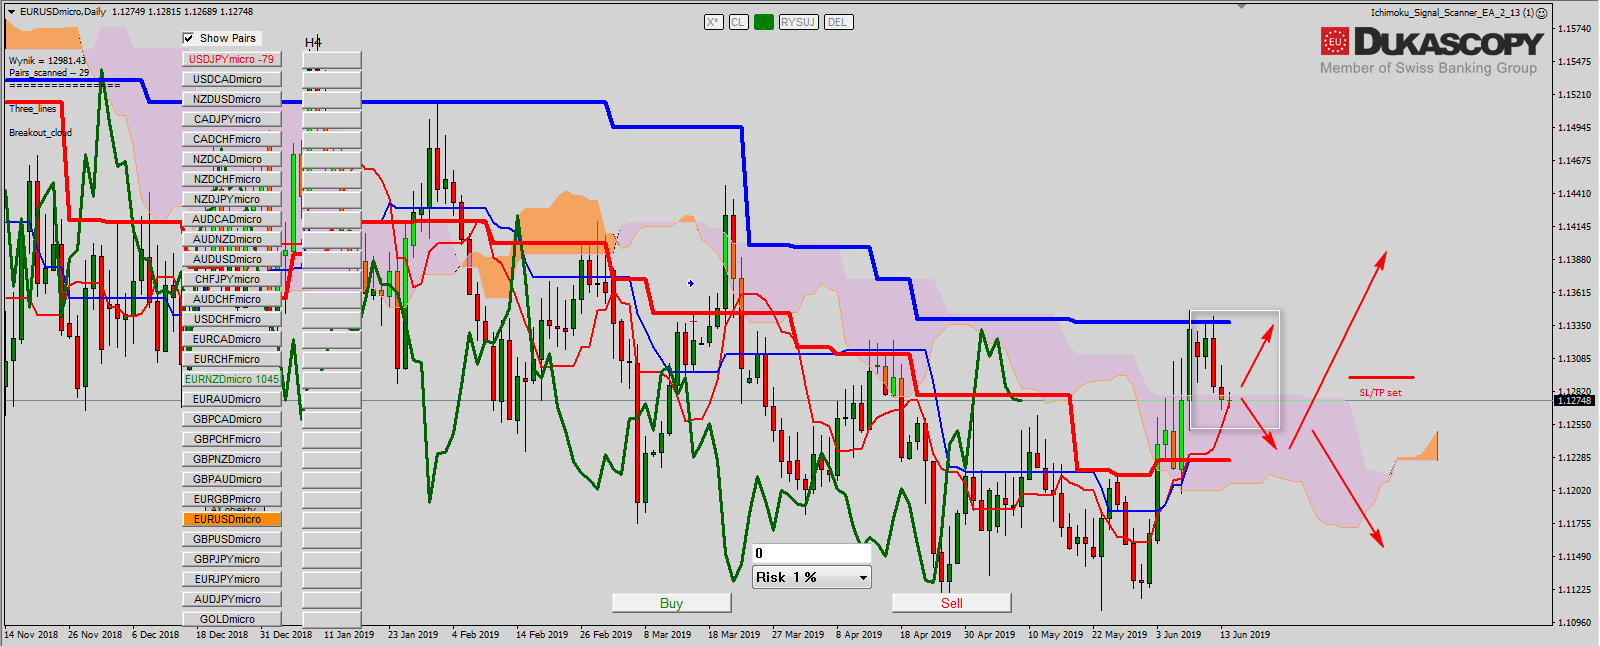Viewport: 1600px width, 646px height.
Task: Select GOLDmicro from the pairs list
Action: pyautogui.click(x=231, y=619)
